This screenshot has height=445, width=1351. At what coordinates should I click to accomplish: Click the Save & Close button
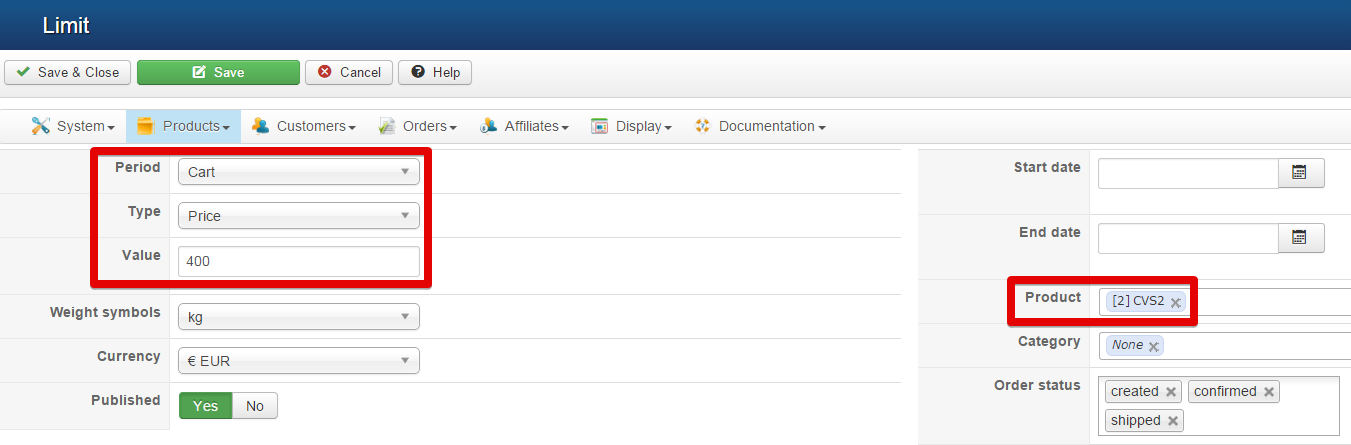[67, 72]
